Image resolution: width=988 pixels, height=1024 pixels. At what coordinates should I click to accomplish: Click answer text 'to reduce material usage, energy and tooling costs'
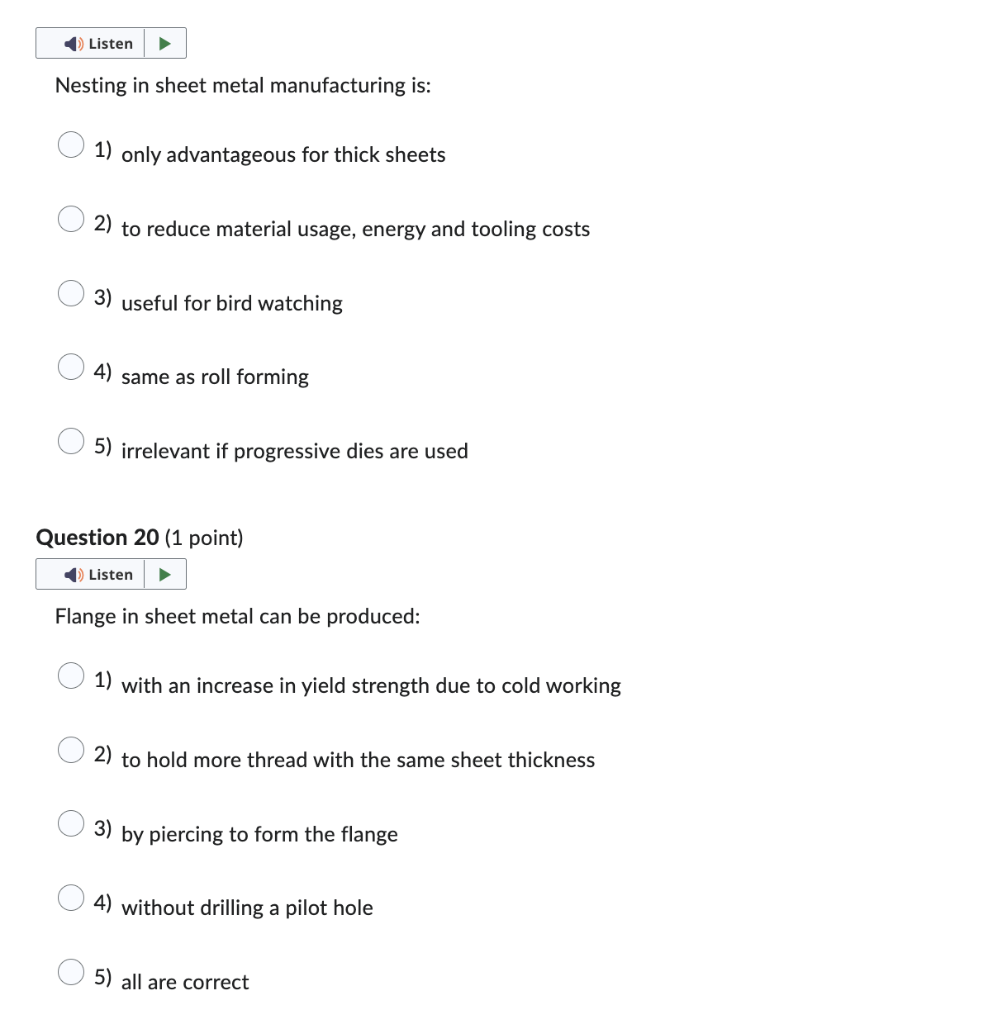[356, 229]
